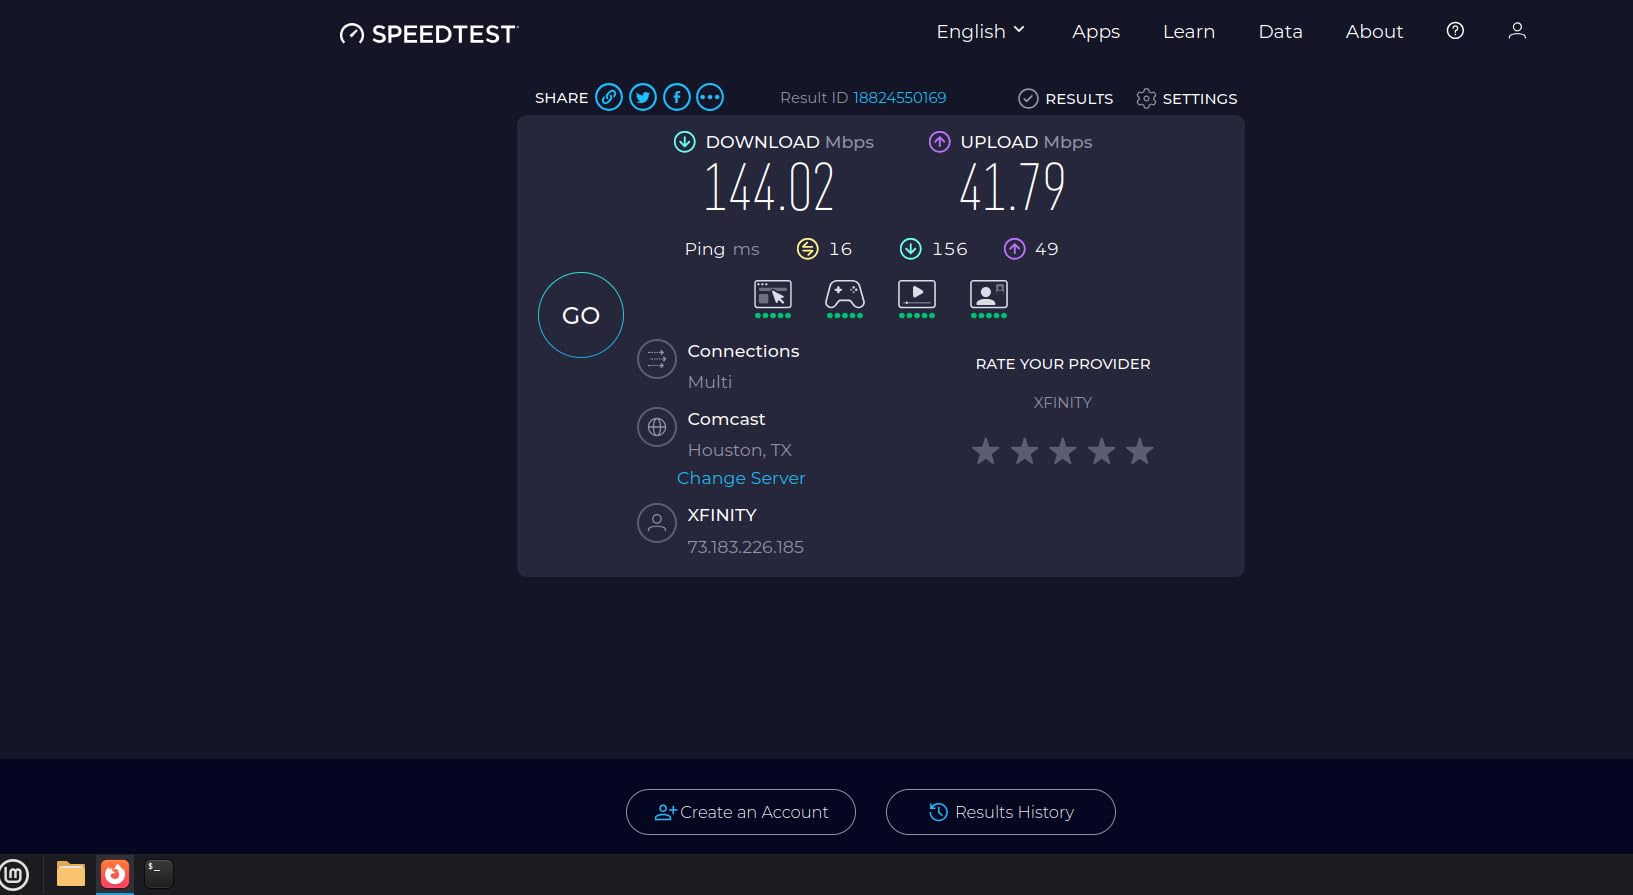Rate XFINITY four stars
Screen dimensions: 1633x895
pos(1101,451)
